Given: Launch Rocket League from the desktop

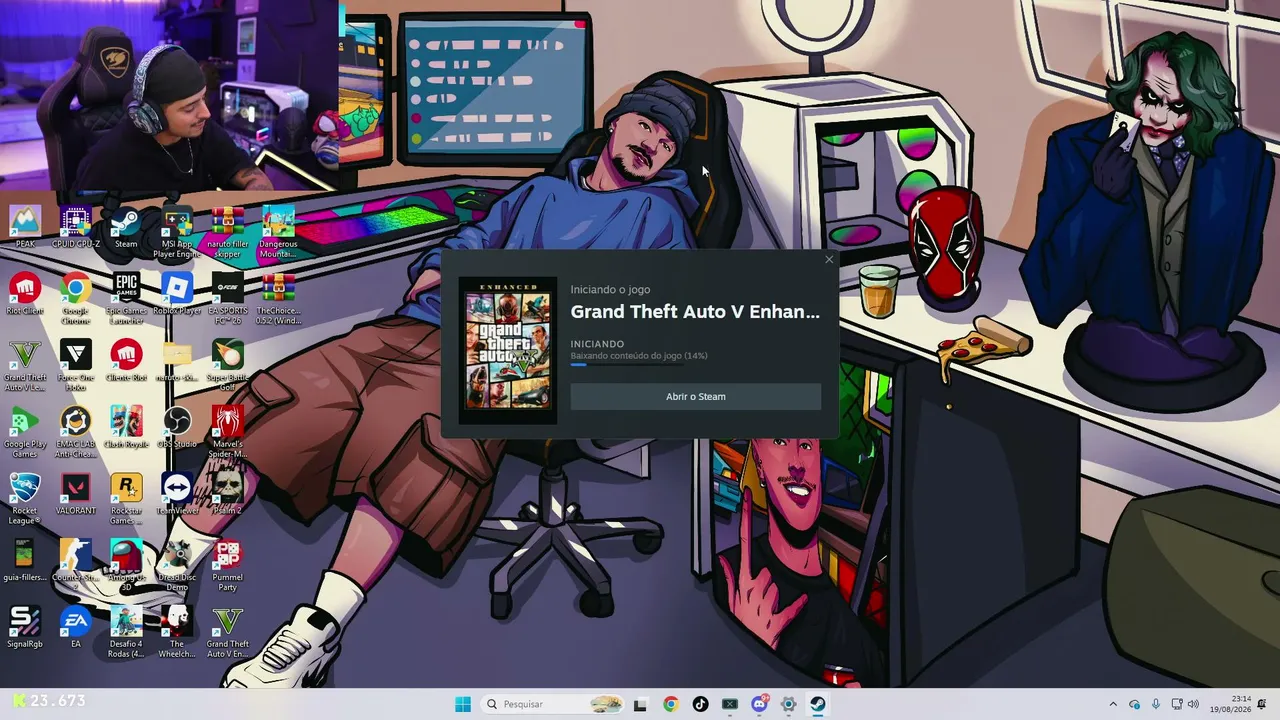Looking at the screenshot, I should [25, 499].
